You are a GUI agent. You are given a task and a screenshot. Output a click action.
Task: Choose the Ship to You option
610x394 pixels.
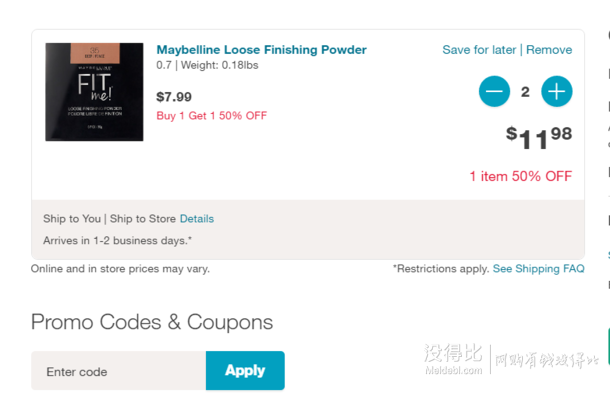click(72, 219)
